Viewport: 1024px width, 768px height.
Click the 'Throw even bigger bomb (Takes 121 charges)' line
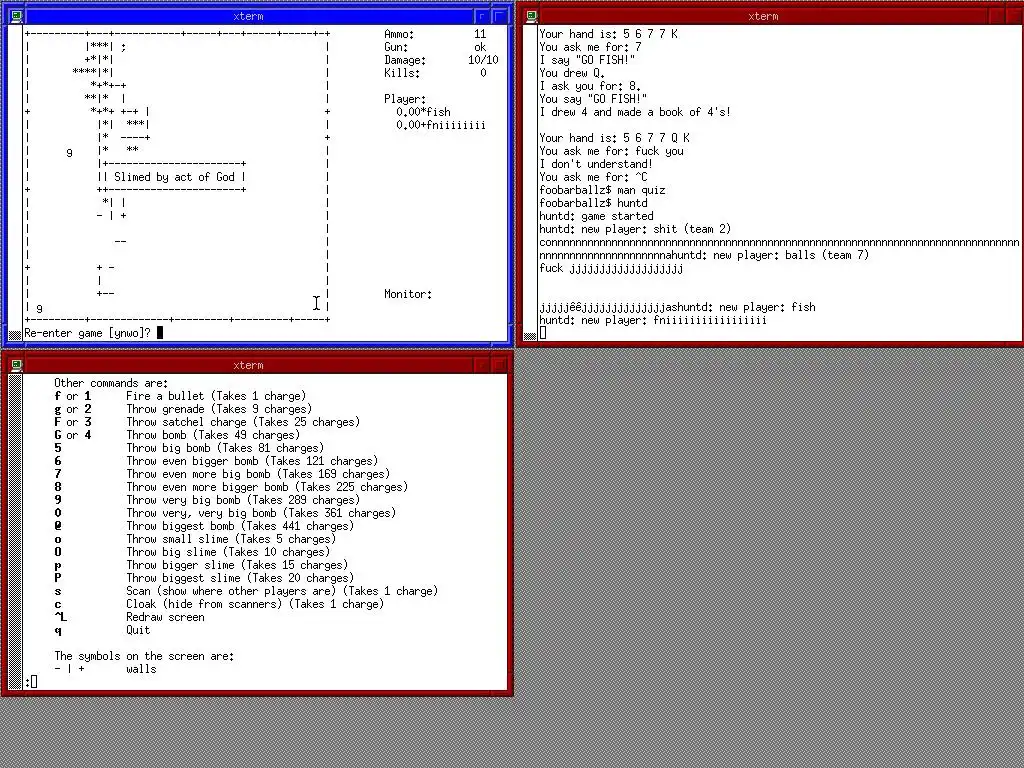pos(252,461)
